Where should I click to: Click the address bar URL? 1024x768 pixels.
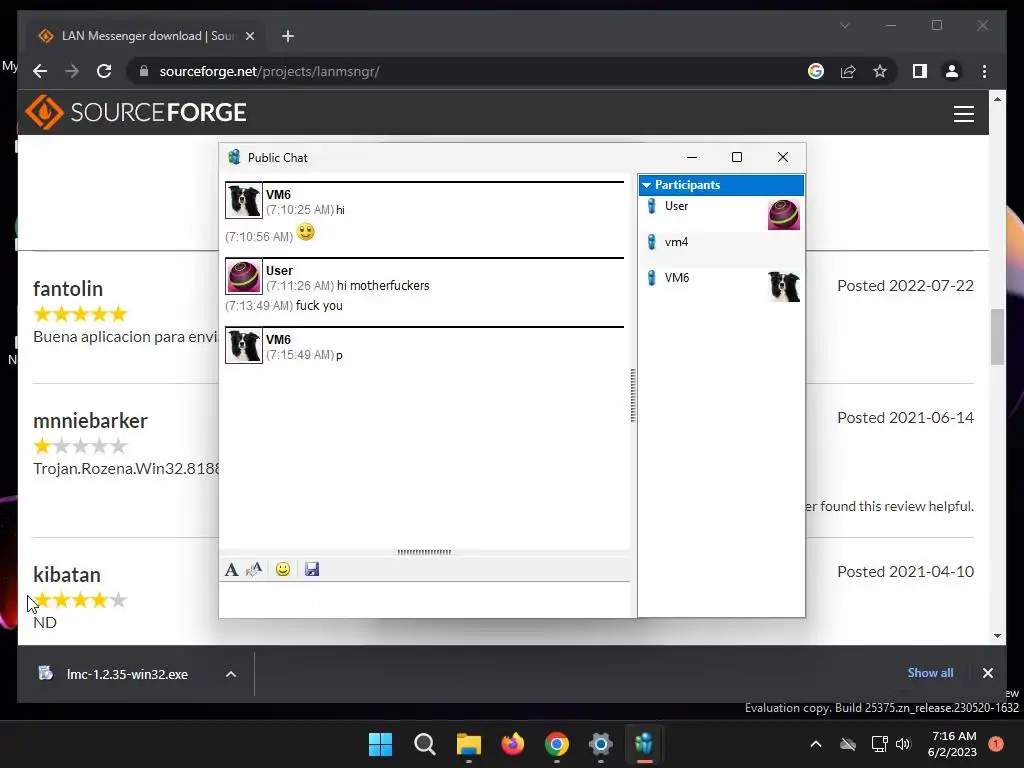(269, 71)
